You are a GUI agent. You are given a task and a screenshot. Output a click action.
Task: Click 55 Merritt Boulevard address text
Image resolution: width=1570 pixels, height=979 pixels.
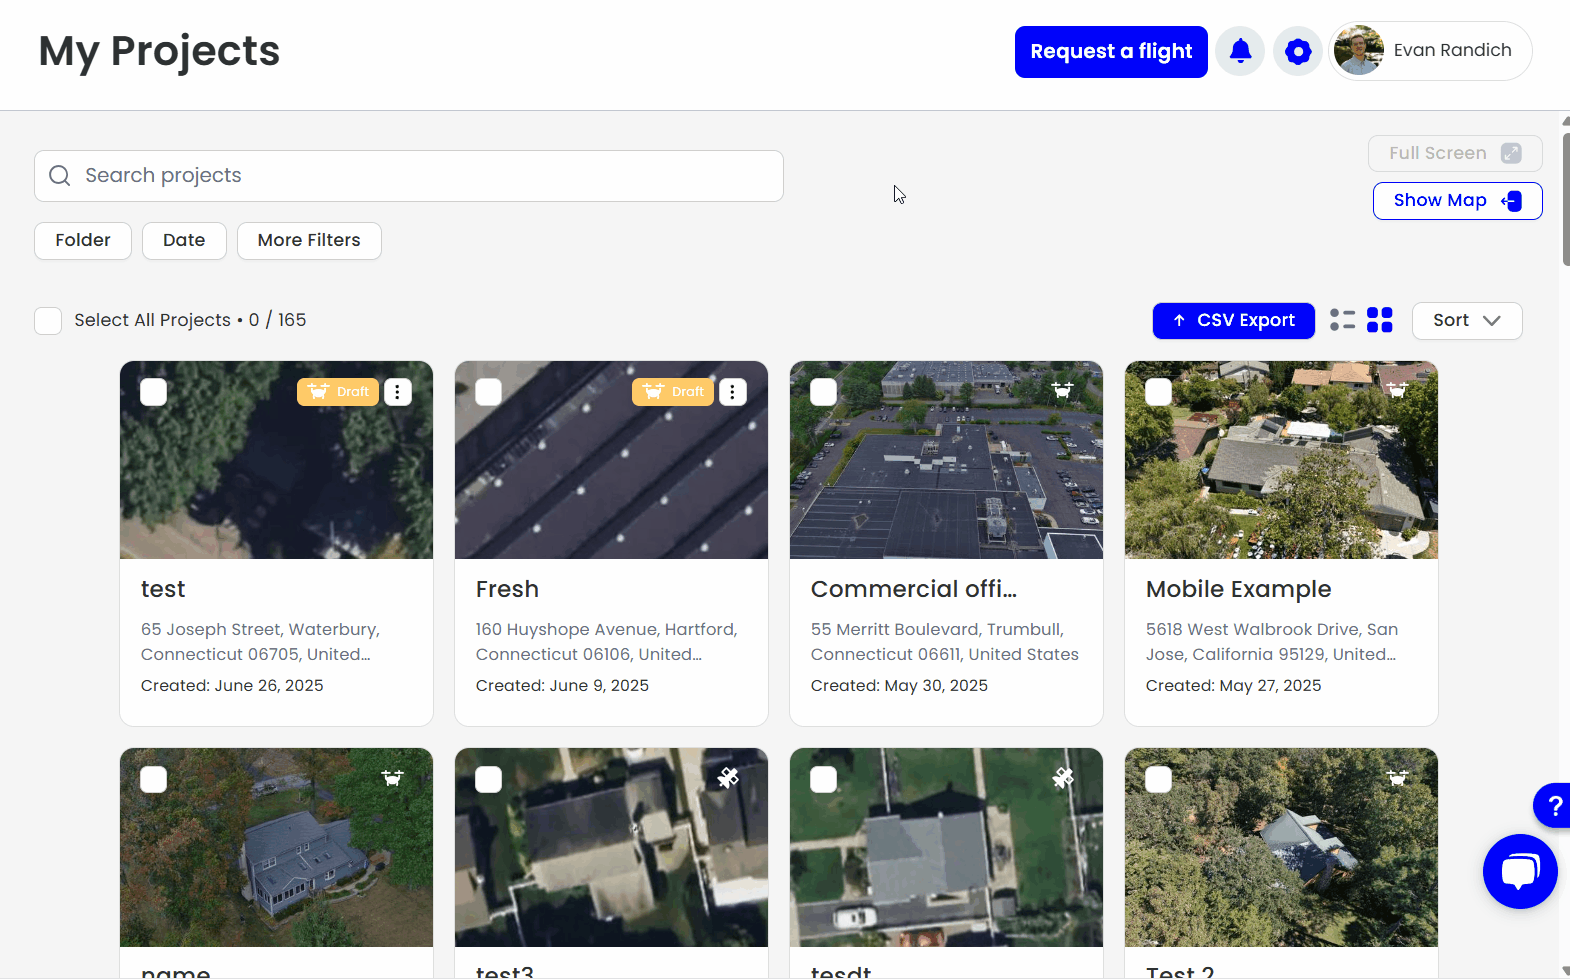tap(944, 642)
